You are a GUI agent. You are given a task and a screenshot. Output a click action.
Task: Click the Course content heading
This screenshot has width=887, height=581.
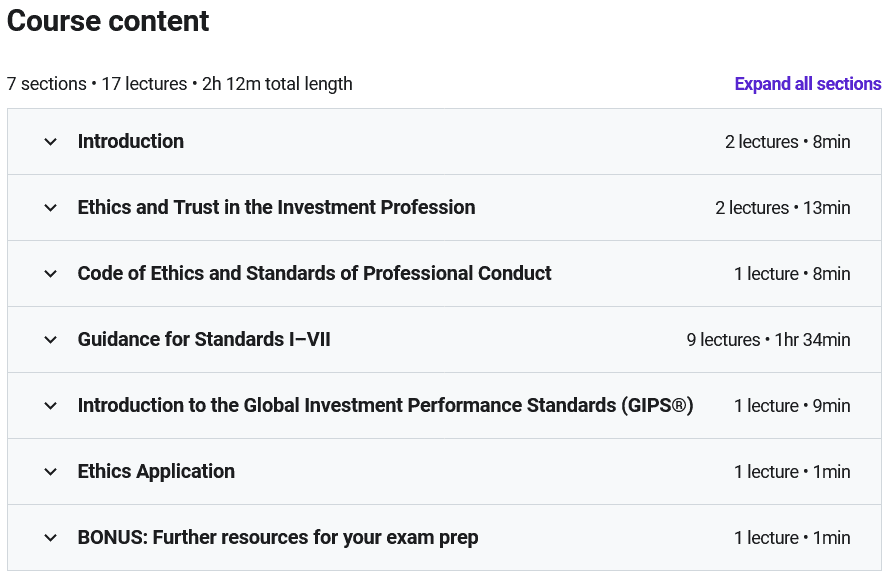(108, 21)
